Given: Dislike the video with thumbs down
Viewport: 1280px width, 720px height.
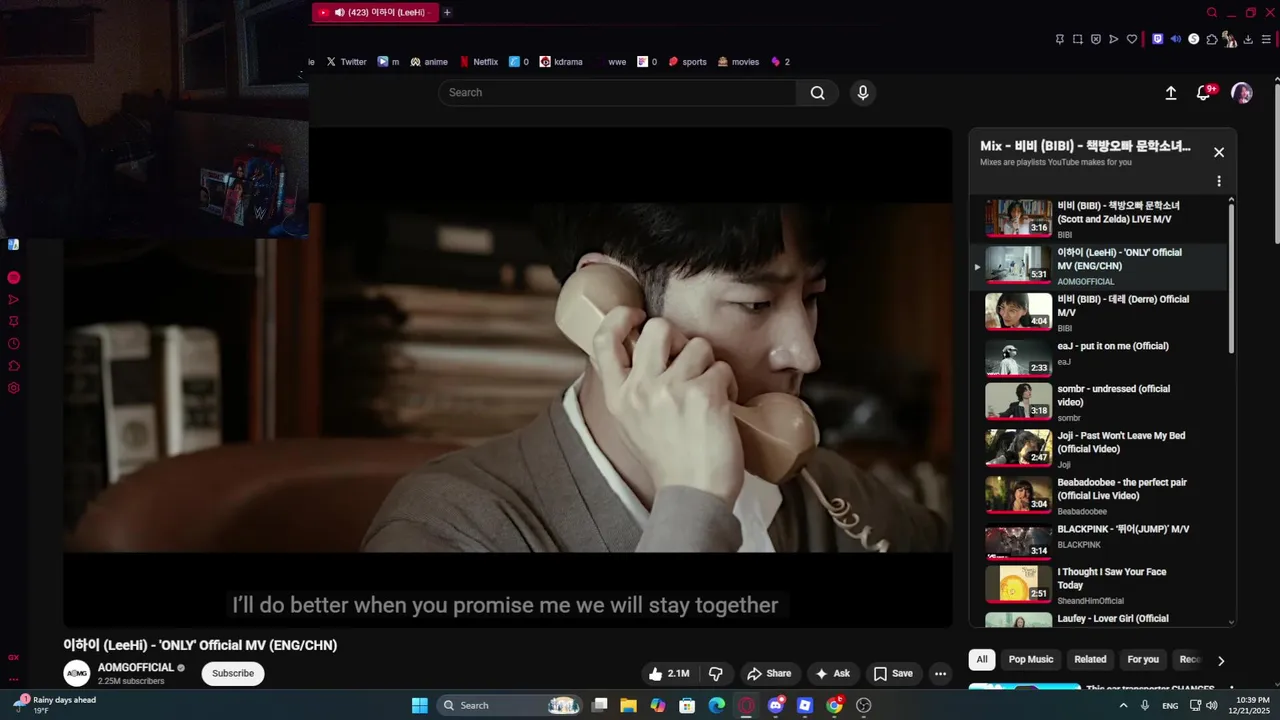Looking at the screenshot, I should (x=716, y=674).
